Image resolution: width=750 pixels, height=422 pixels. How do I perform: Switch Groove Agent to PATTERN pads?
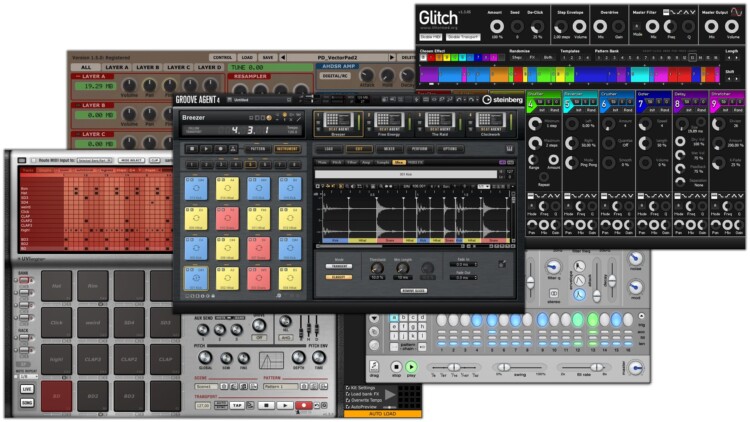258,149
